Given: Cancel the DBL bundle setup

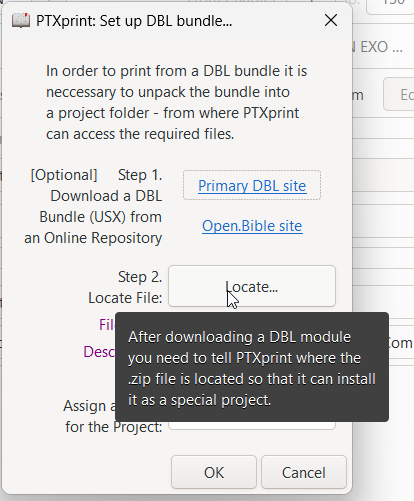Looking at the screenshot, I should [304, 472].
